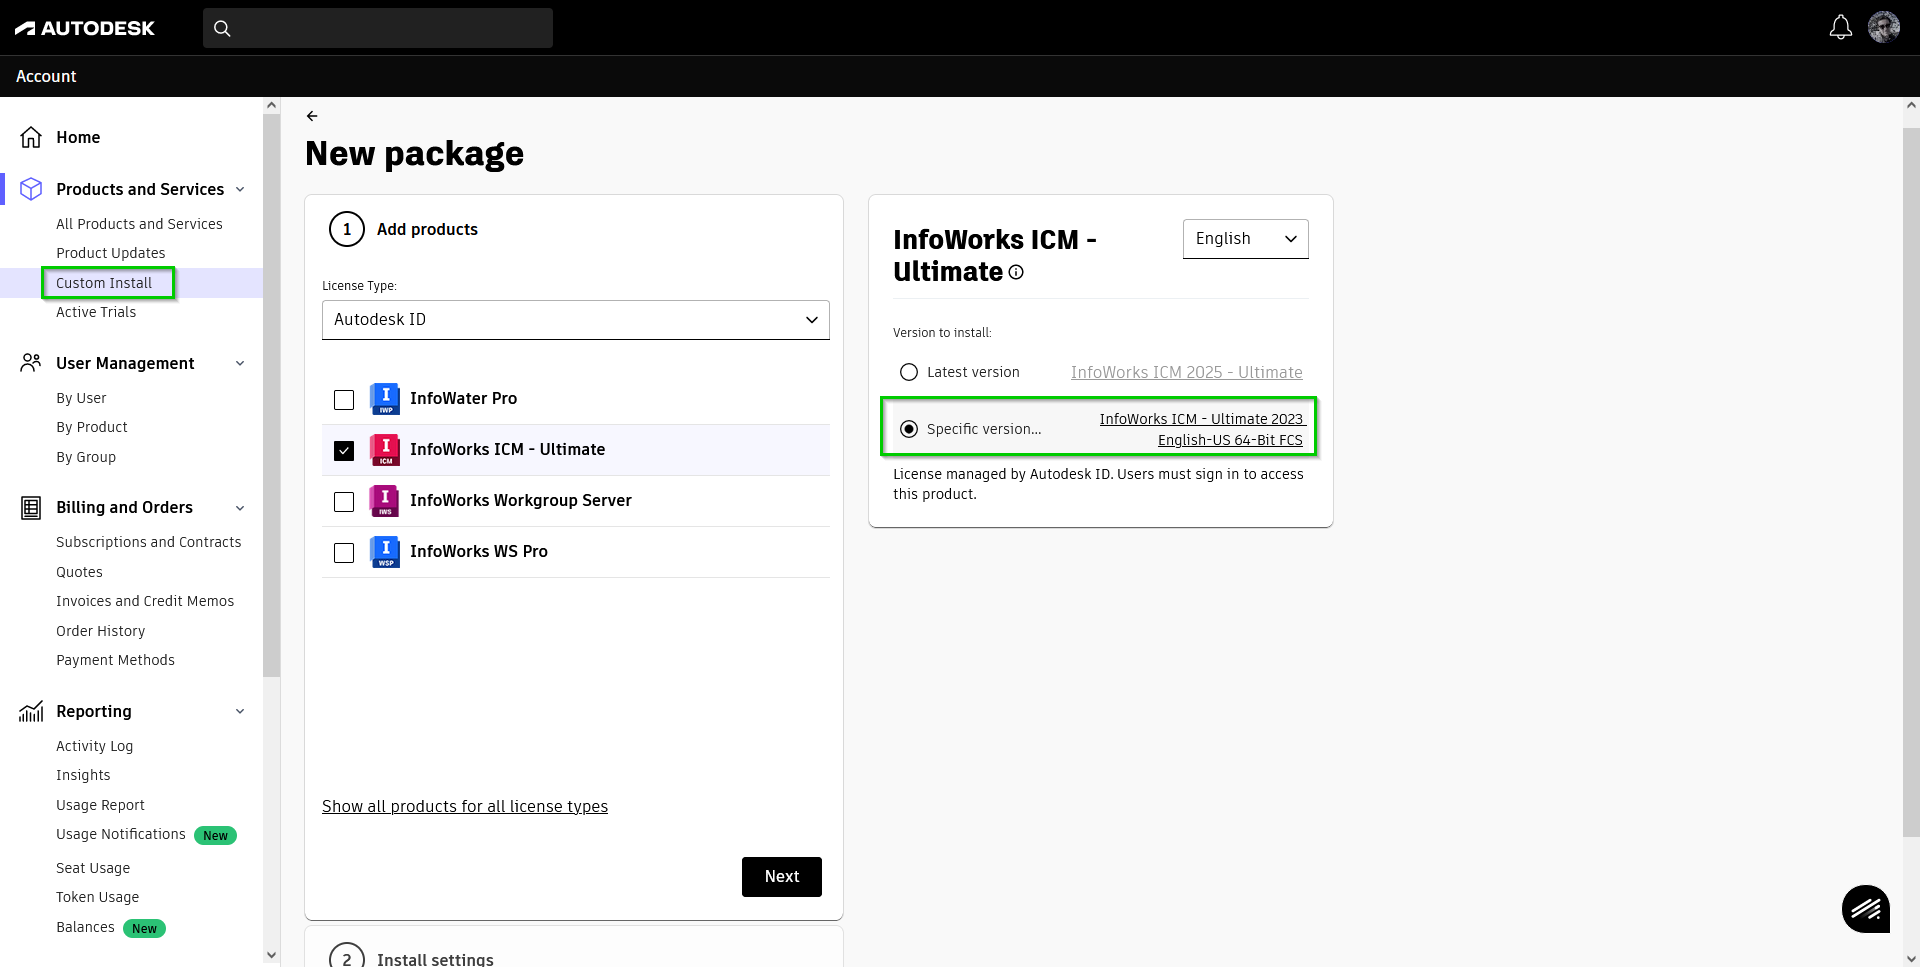Uncheck the InfoWorks ICM - Ultimate checkbox

(x=344, y=451)
